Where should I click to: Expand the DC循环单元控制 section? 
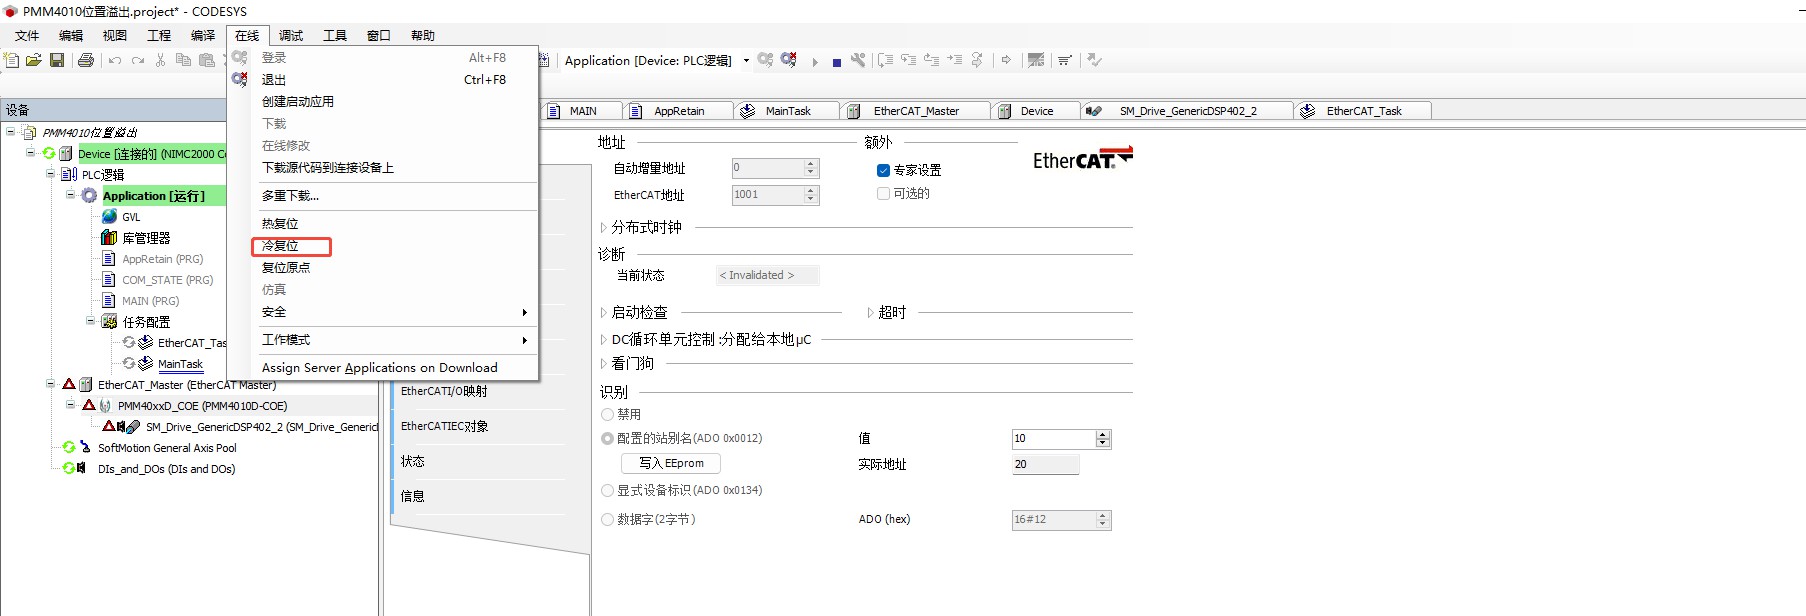click(603, 339)
